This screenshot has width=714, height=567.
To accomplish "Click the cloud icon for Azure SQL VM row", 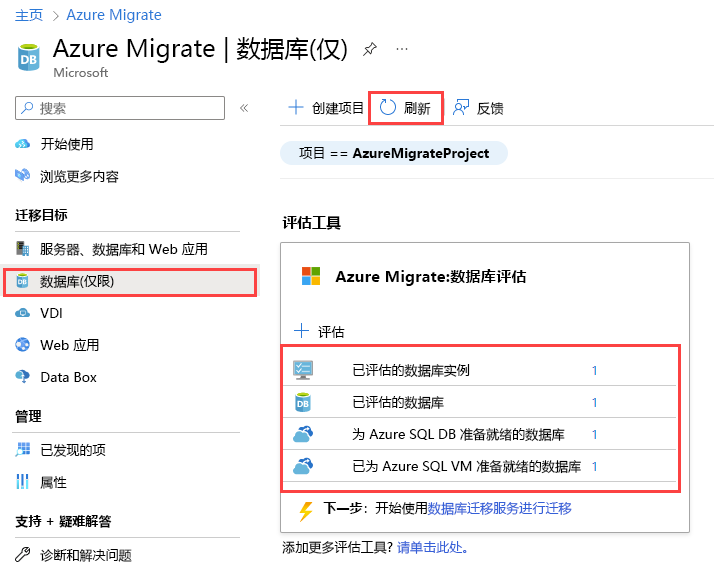I will click(x=303, y=466).
